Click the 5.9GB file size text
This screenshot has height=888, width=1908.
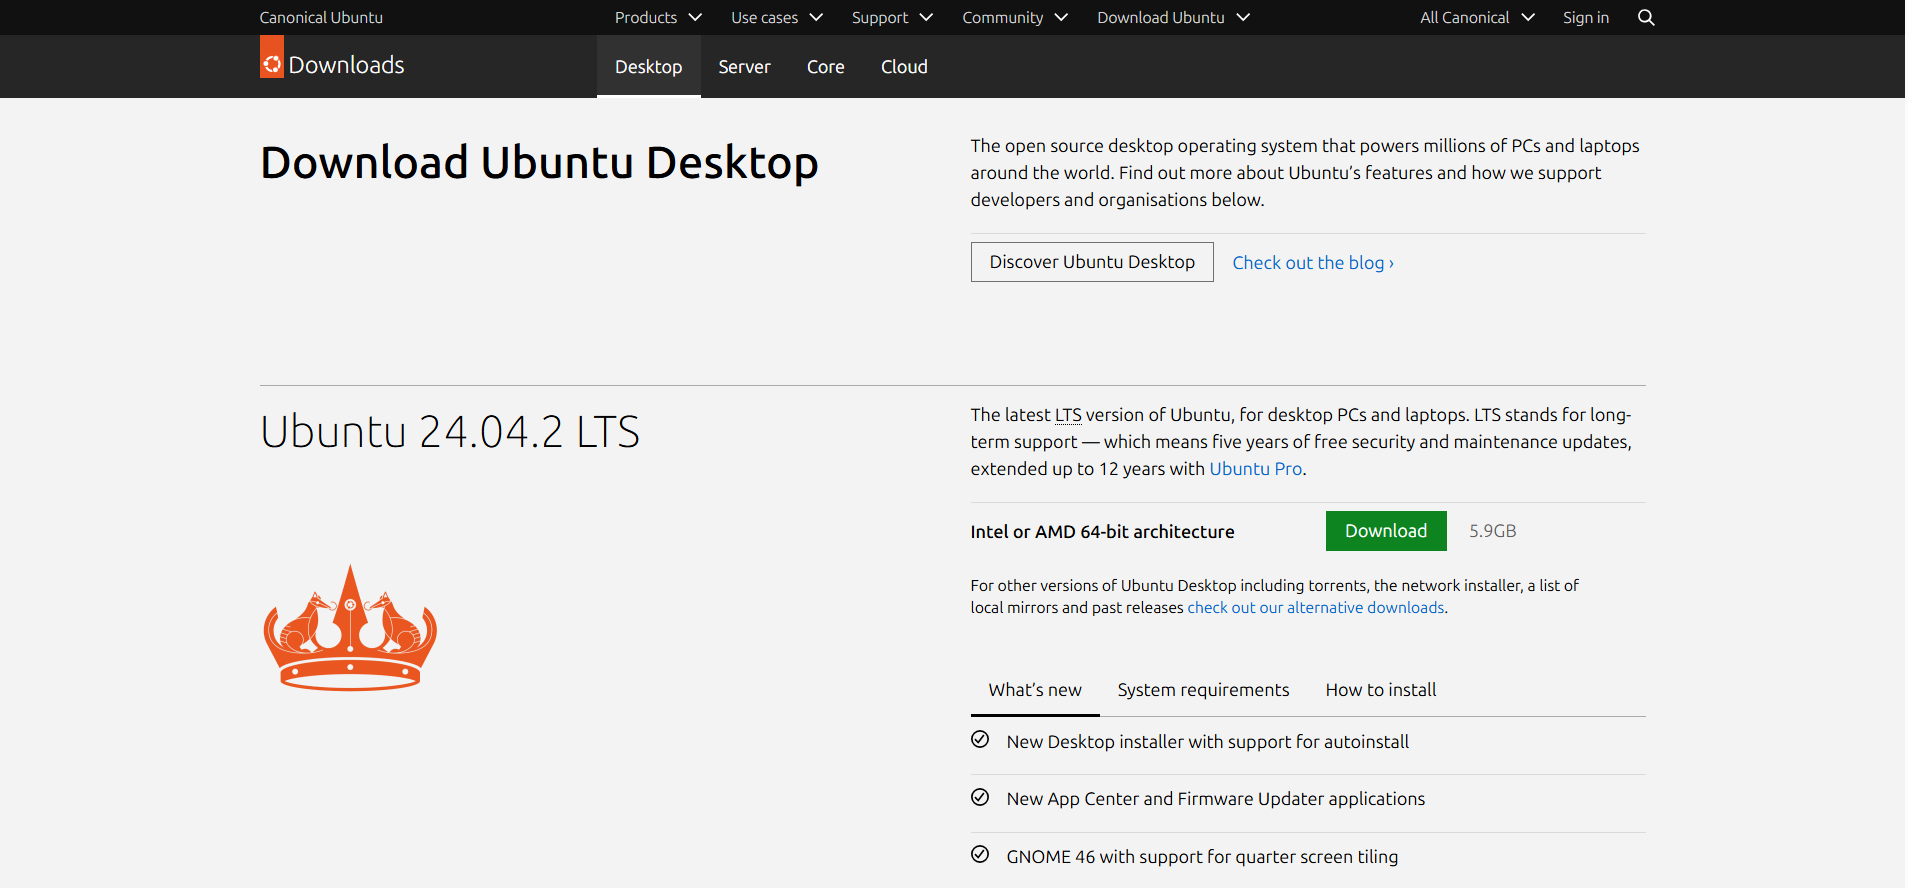(x=1493, y=531)
